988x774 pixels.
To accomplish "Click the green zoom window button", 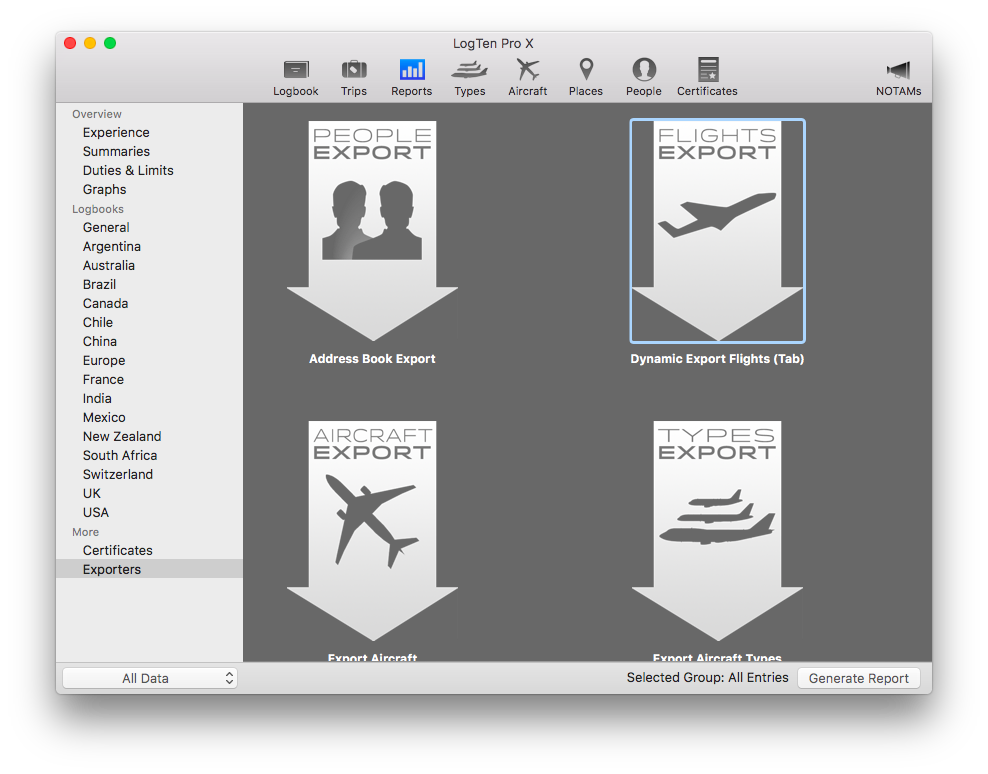I will click(x=110, y=43).
